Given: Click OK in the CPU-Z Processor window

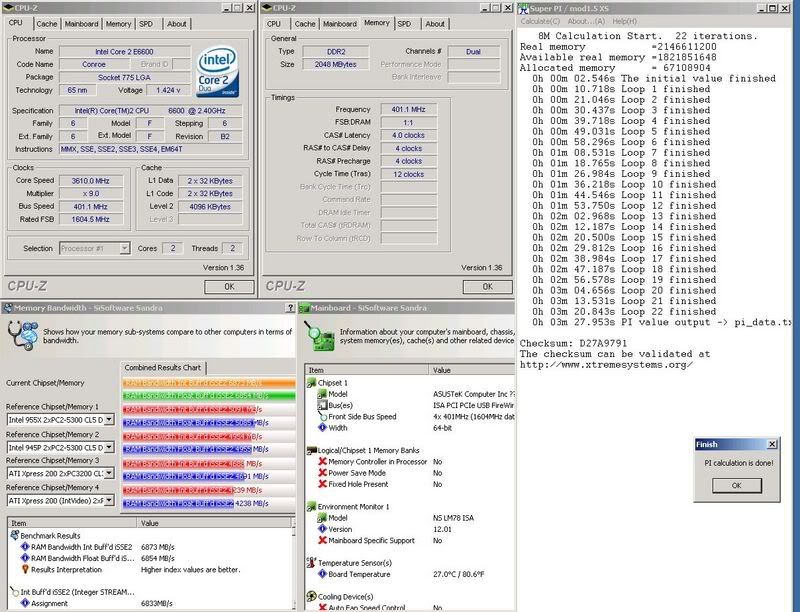Looking at the screenshot, I should pyautogui.click(x=229, y=287).
